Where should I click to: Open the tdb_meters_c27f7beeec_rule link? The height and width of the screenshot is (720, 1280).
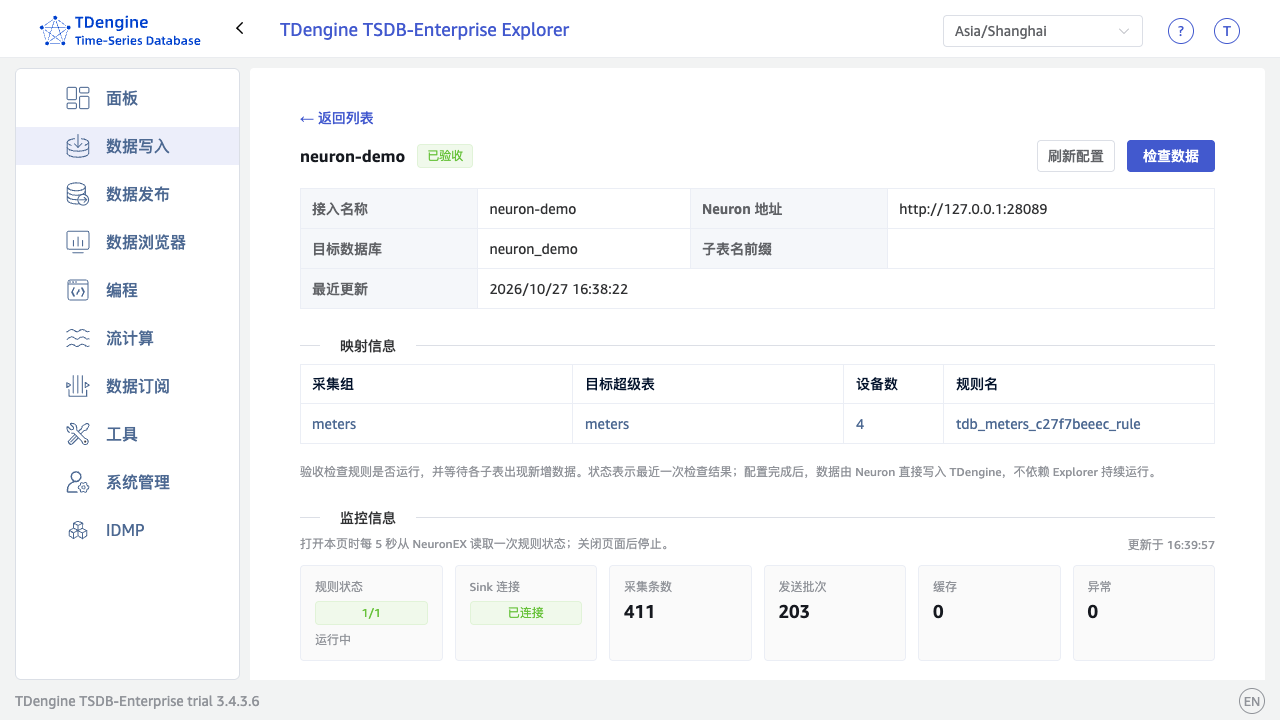click(1048, 424)
